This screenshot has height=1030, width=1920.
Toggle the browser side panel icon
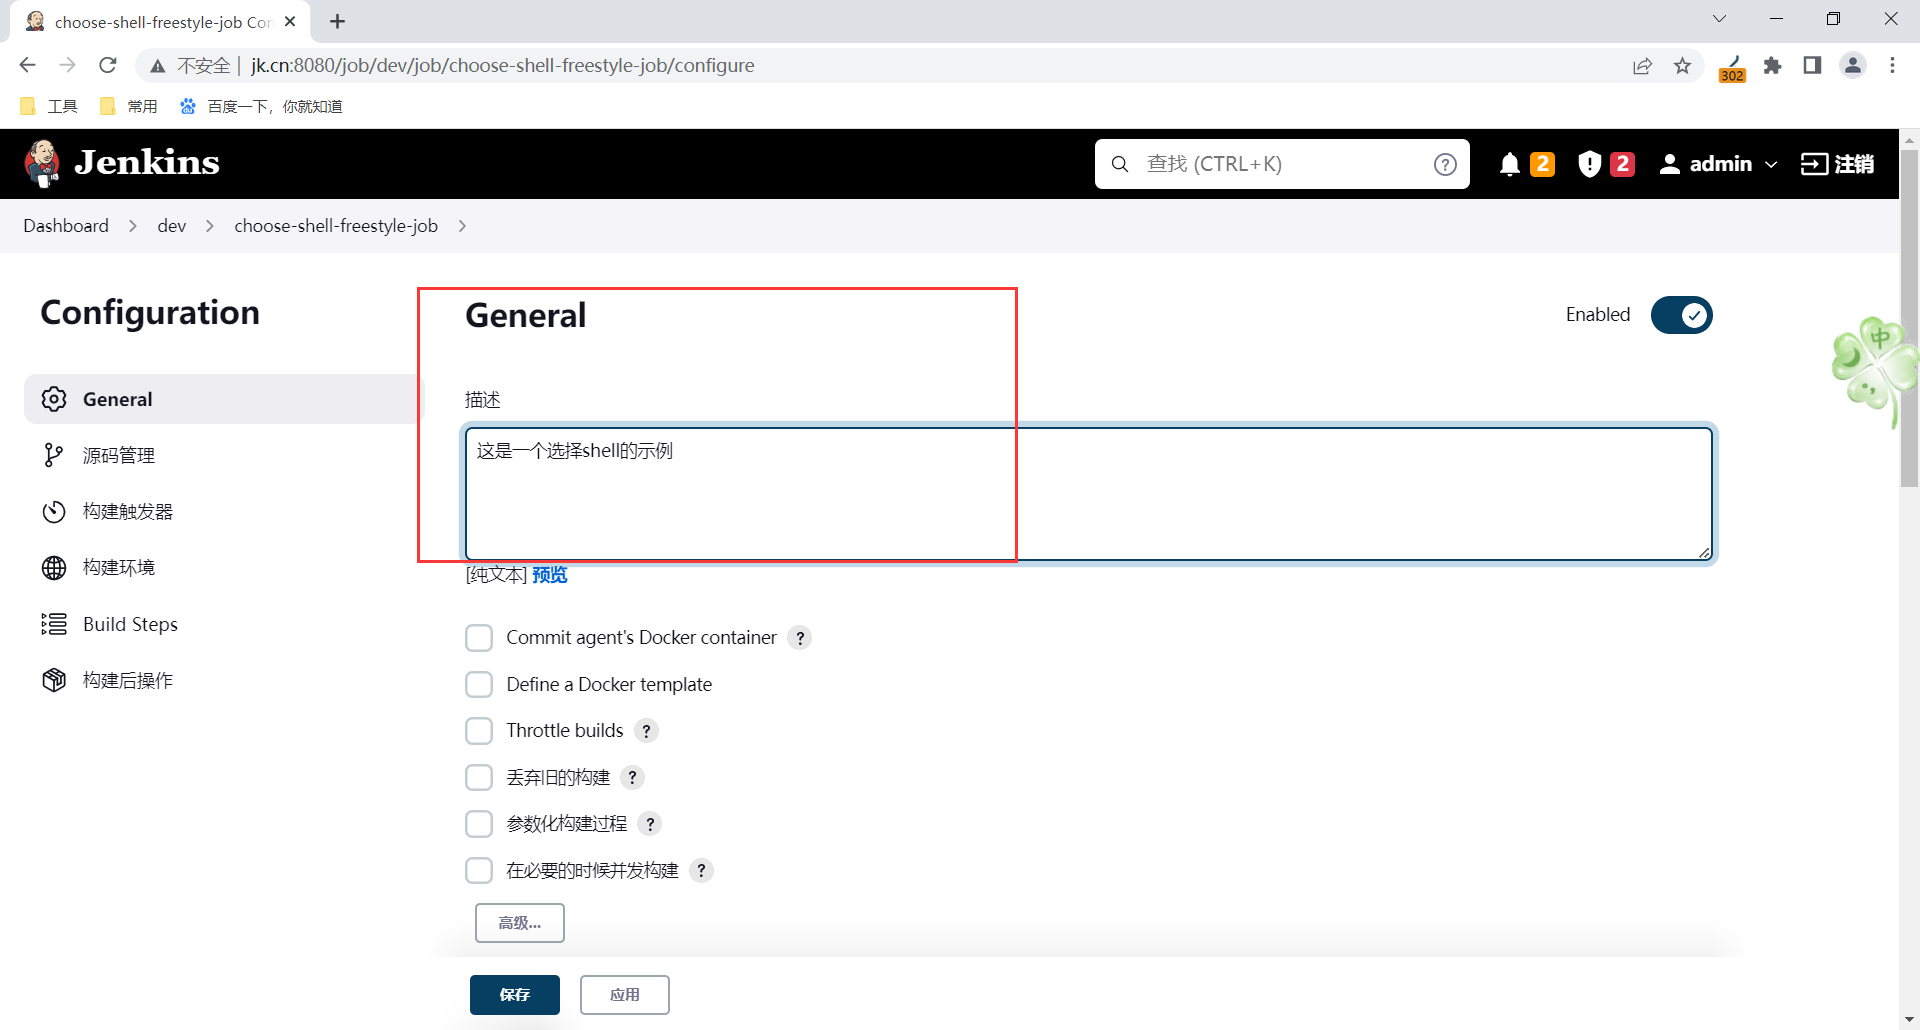[1812, 65]
